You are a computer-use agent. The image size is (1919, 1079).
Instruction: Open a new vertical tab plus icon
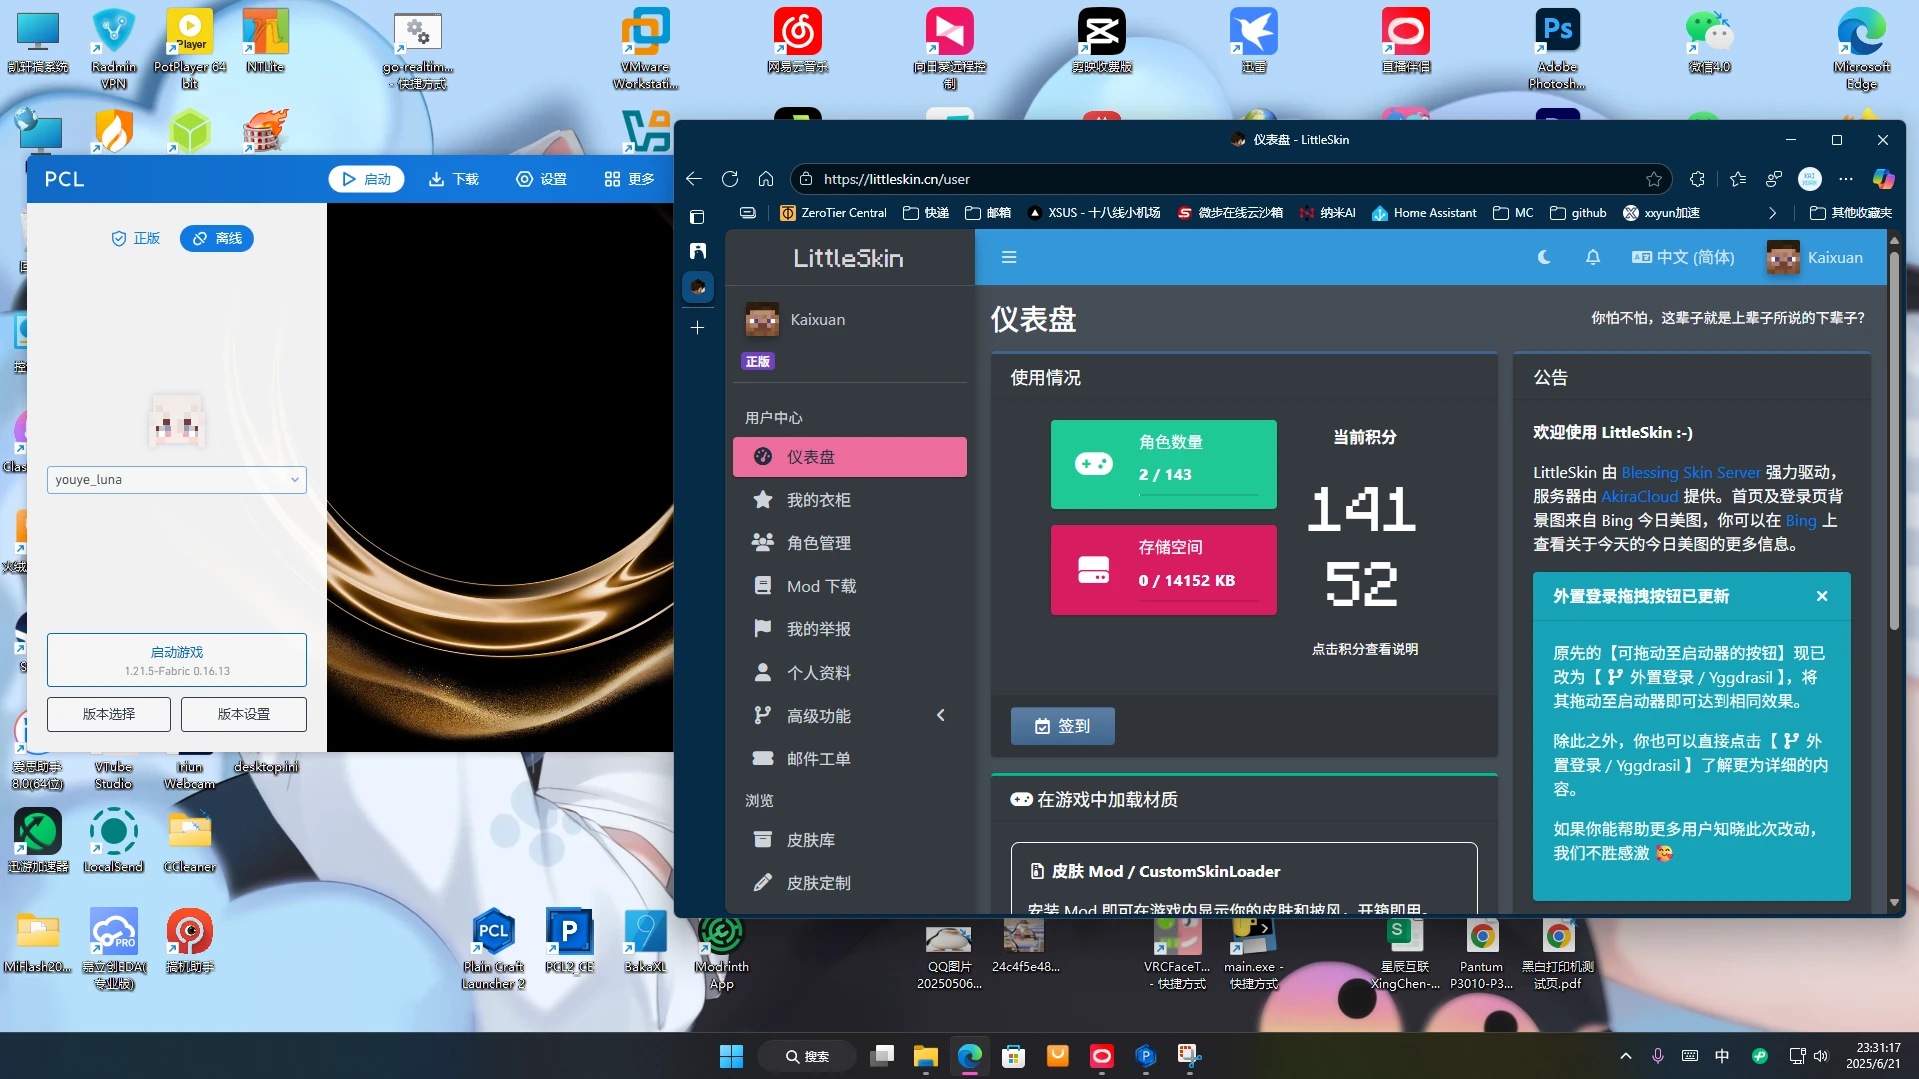click(x=697, y=327)
